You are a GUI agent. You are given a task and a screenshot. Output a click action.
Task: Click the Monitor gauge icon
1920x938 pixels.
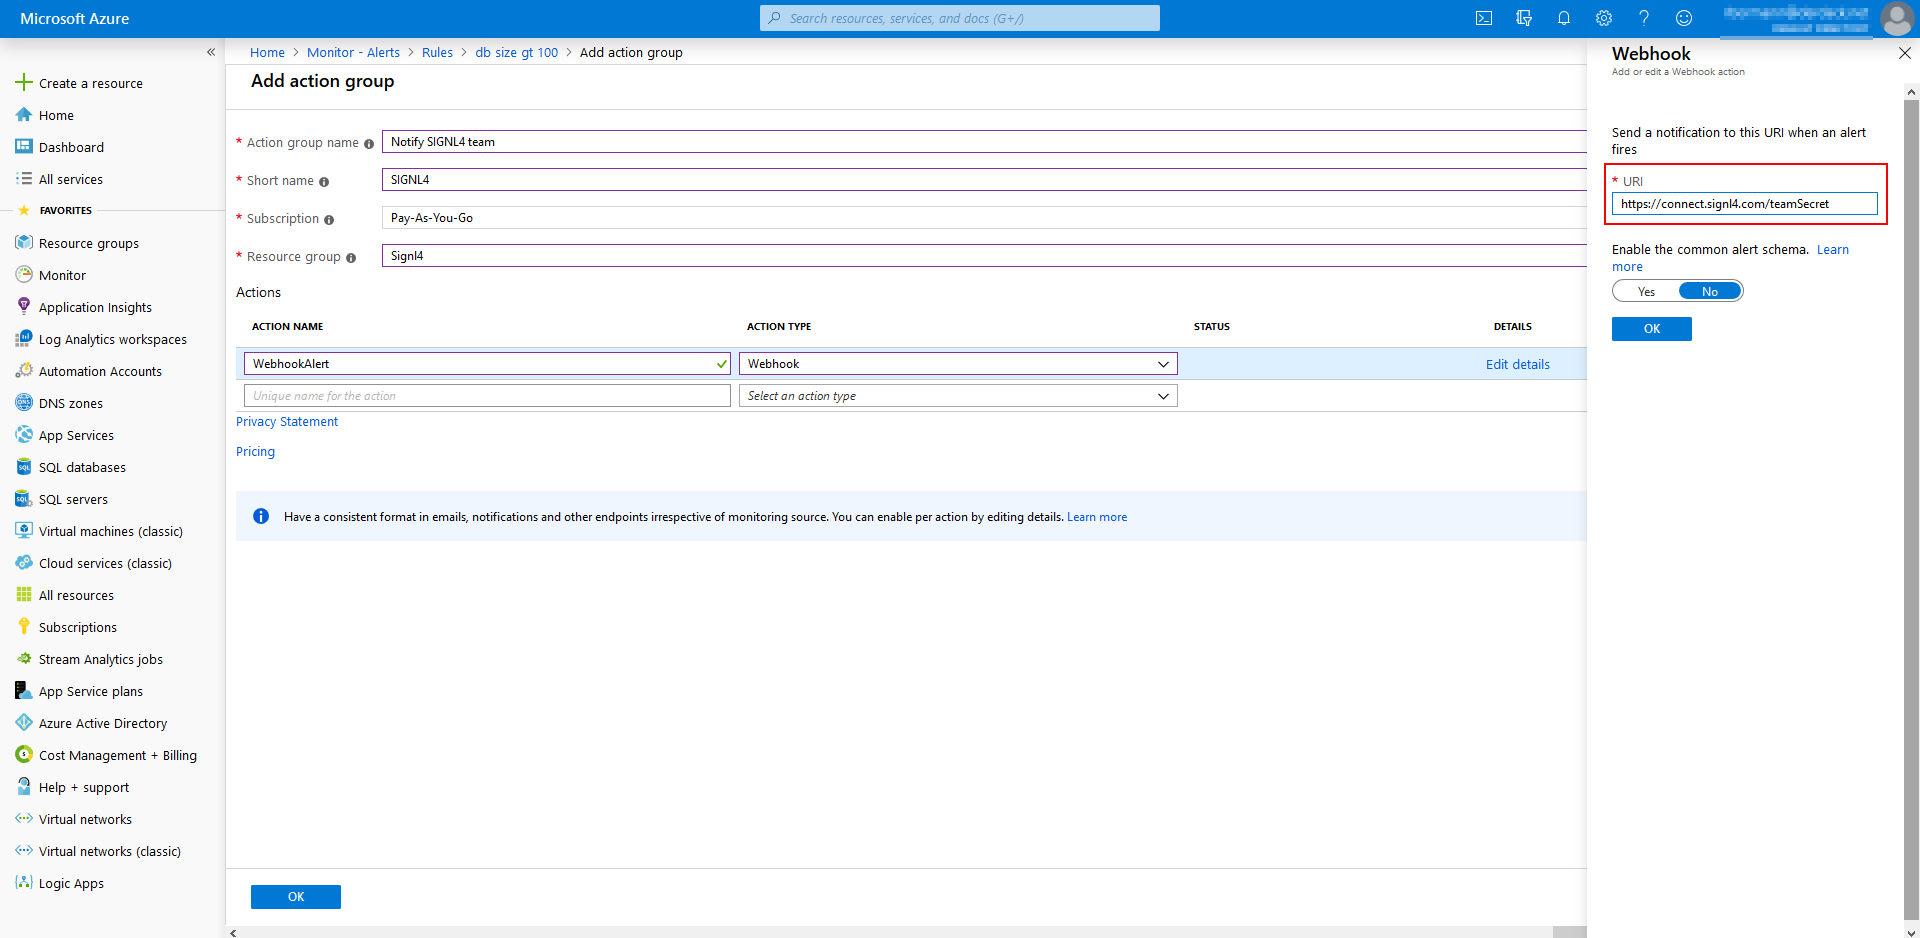tap(24, 275)
